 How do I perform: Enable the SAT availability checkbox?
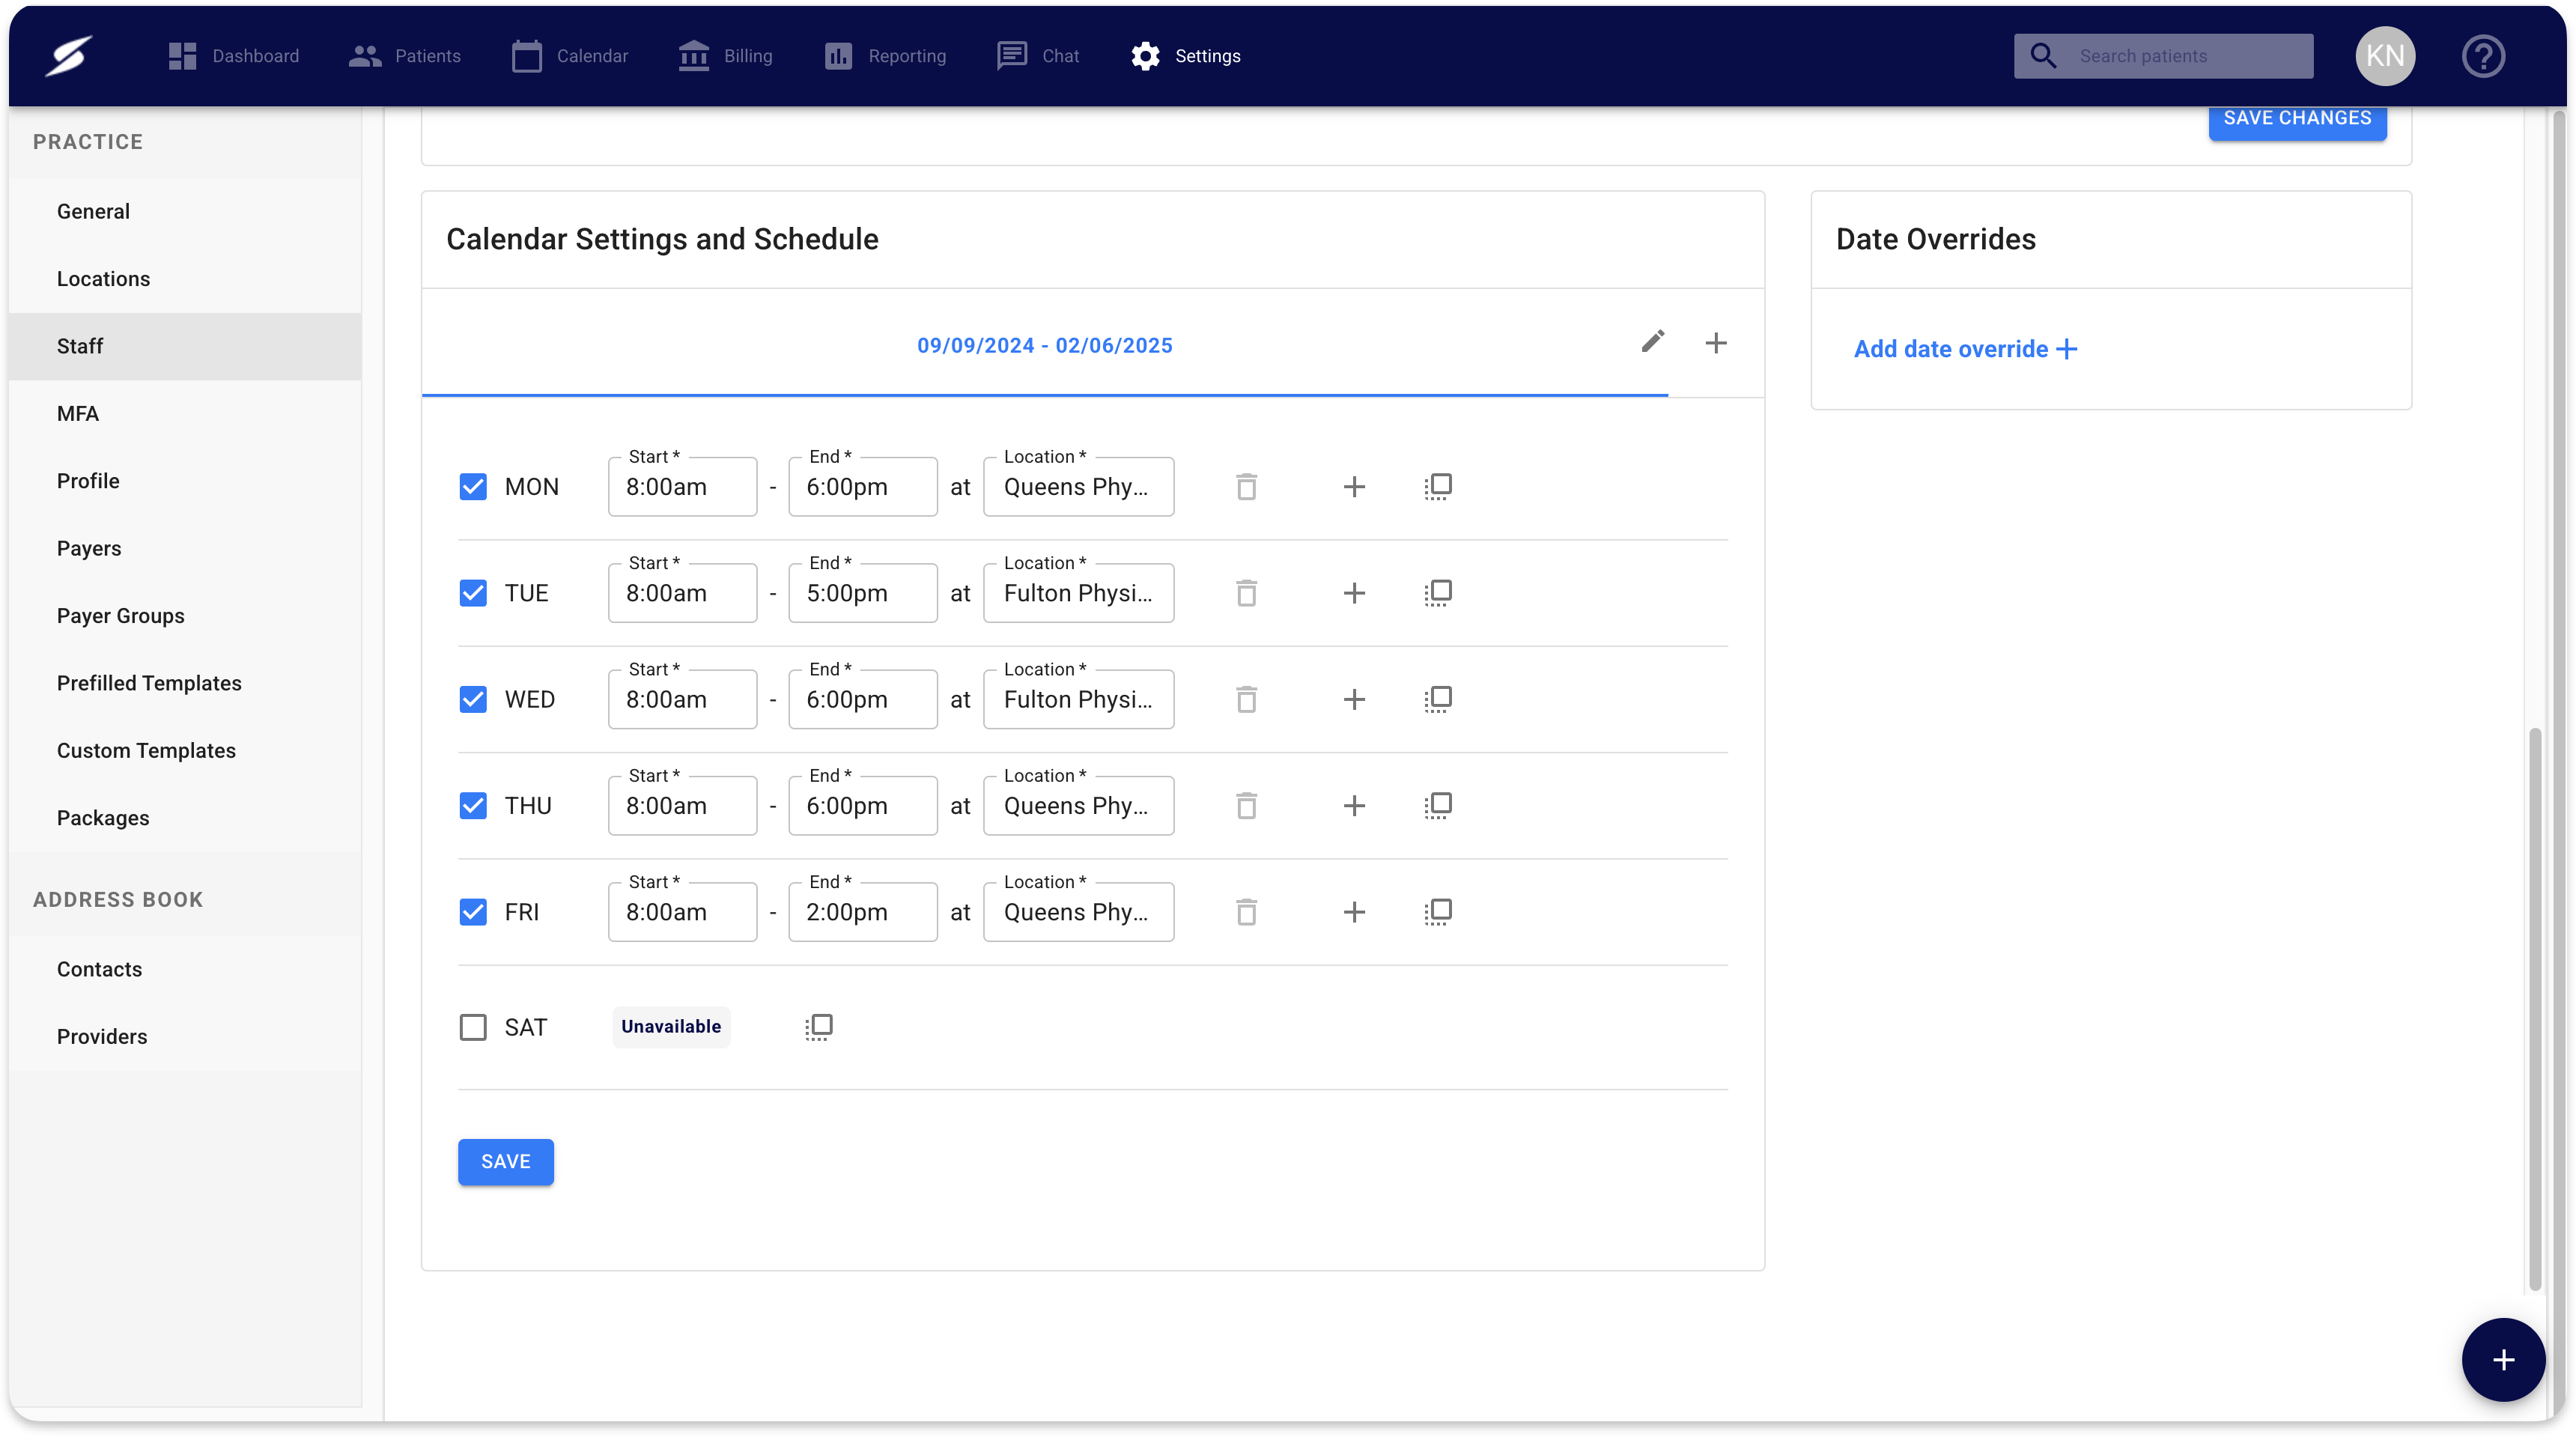[x=473, y=1027]
